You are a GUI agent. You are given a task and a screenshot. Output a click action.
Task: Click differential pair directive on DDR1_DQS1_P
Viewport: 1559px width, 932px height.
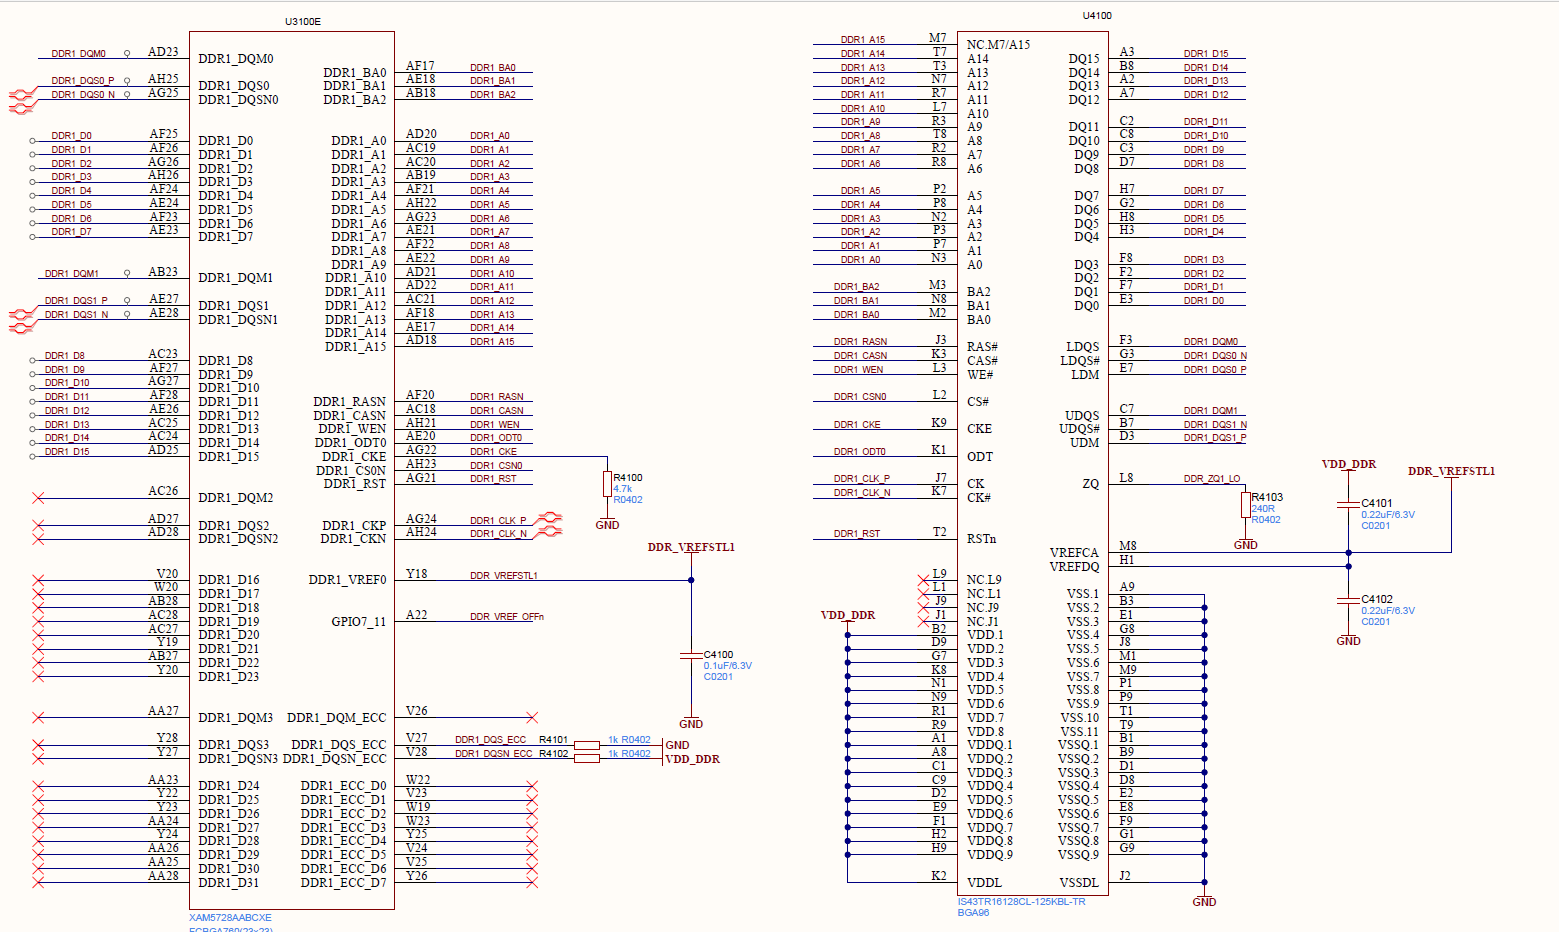(x=22, y=314)
